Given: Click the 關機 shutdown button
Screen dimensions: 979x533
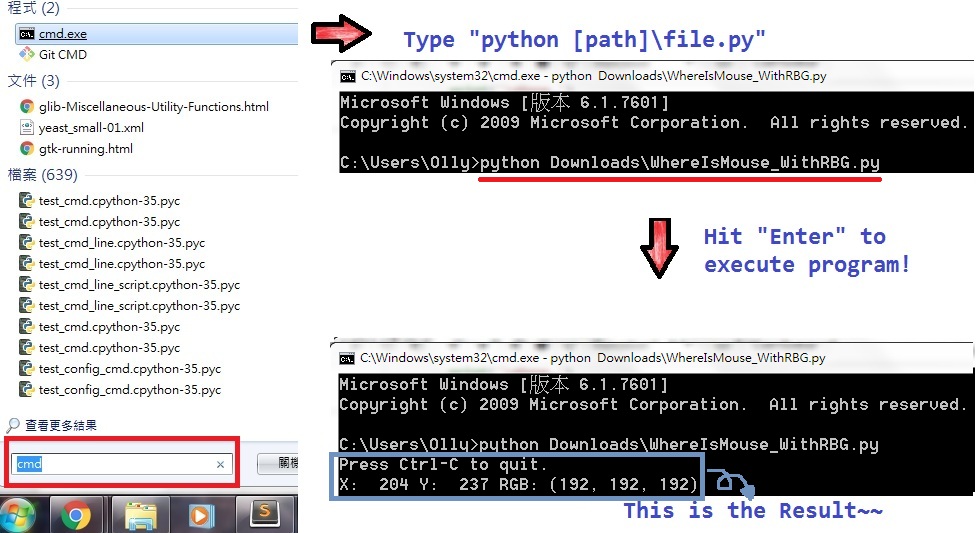Looking at the screenshot, I should point(278,463).
